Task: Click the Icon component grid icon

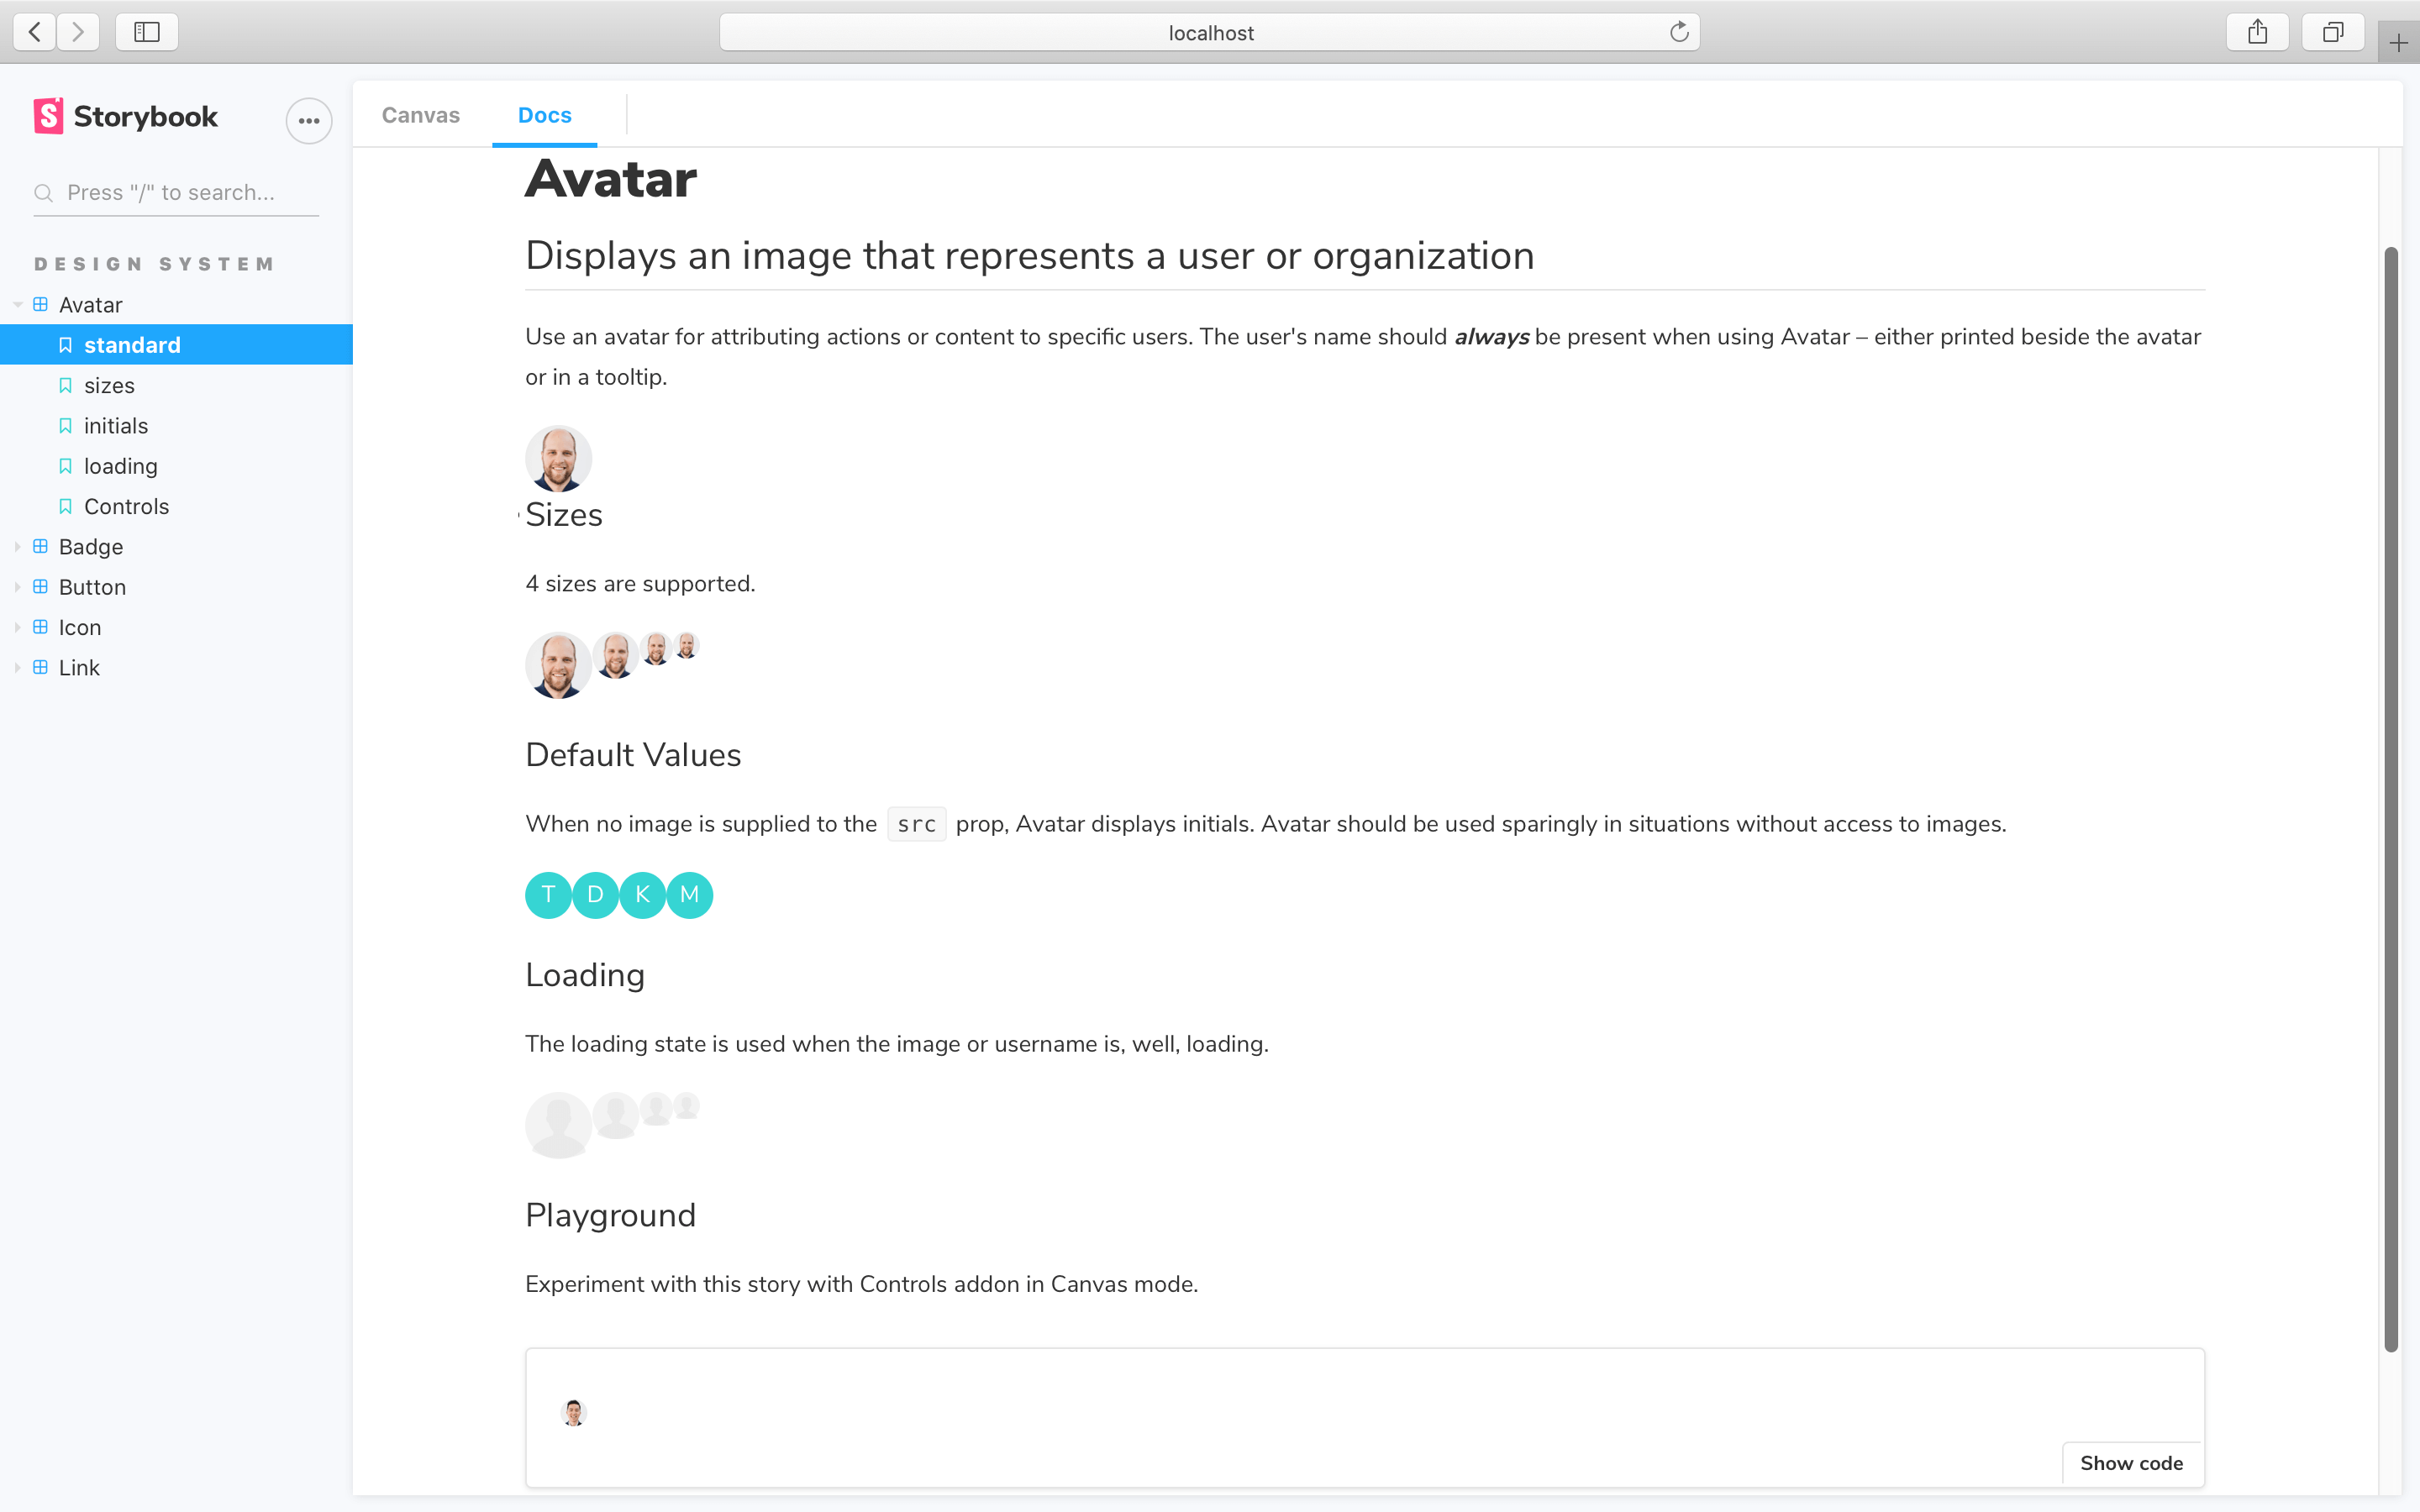Action: [x=41, y=627]
